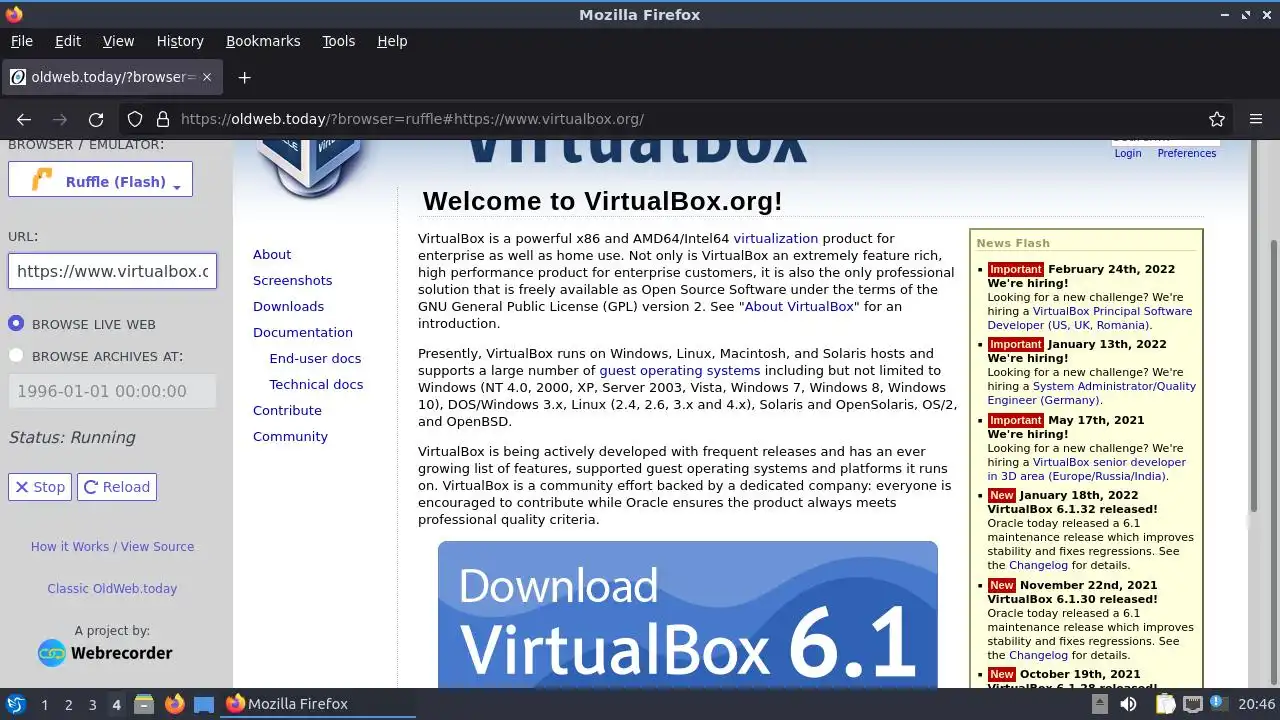
Task: Open the Help menu
Action: pyautogui.click(x=392, y=41)
